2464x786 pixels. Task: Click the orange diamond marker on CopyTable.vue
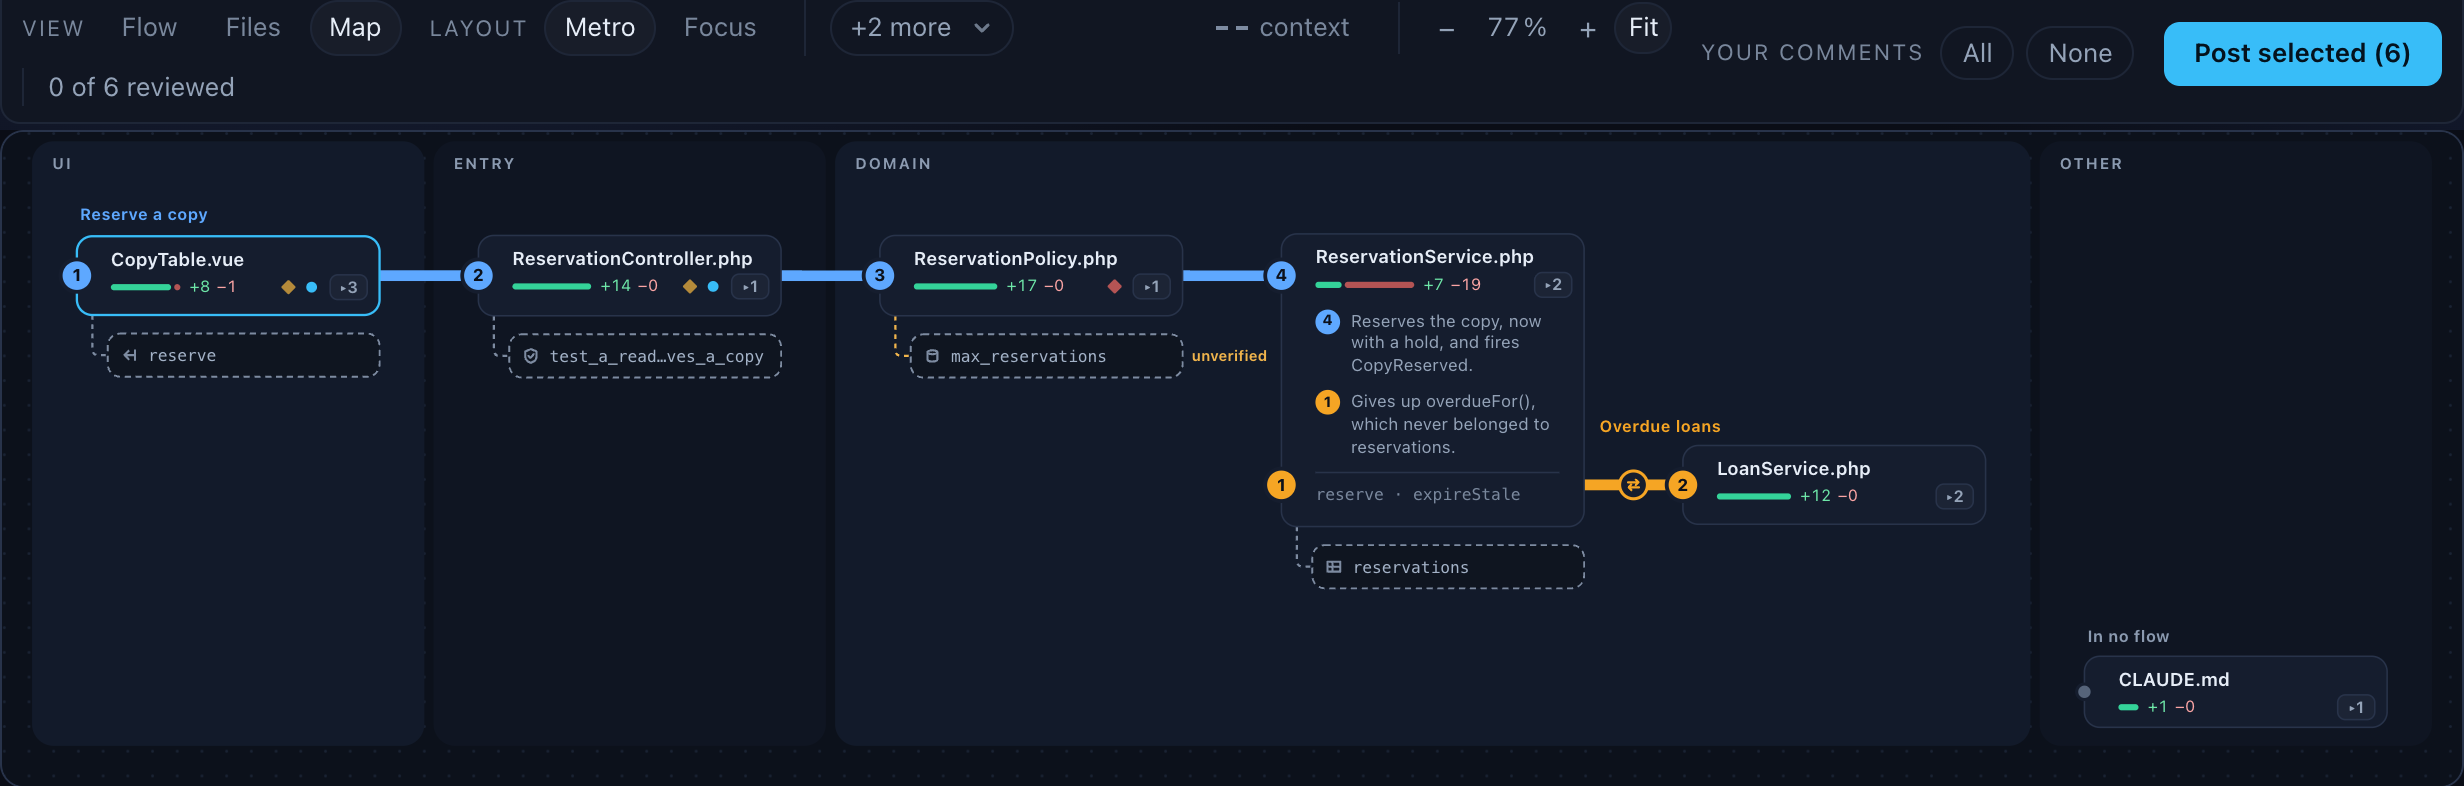(288, 287)
